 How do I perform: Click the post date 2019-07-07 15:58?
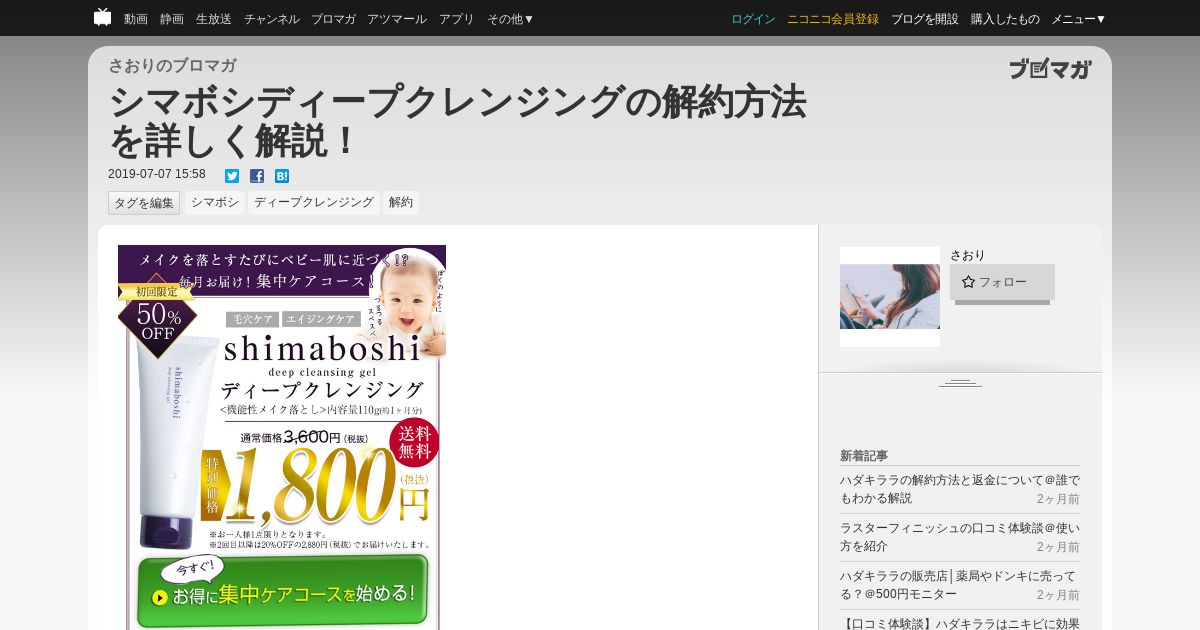(157, 174)
